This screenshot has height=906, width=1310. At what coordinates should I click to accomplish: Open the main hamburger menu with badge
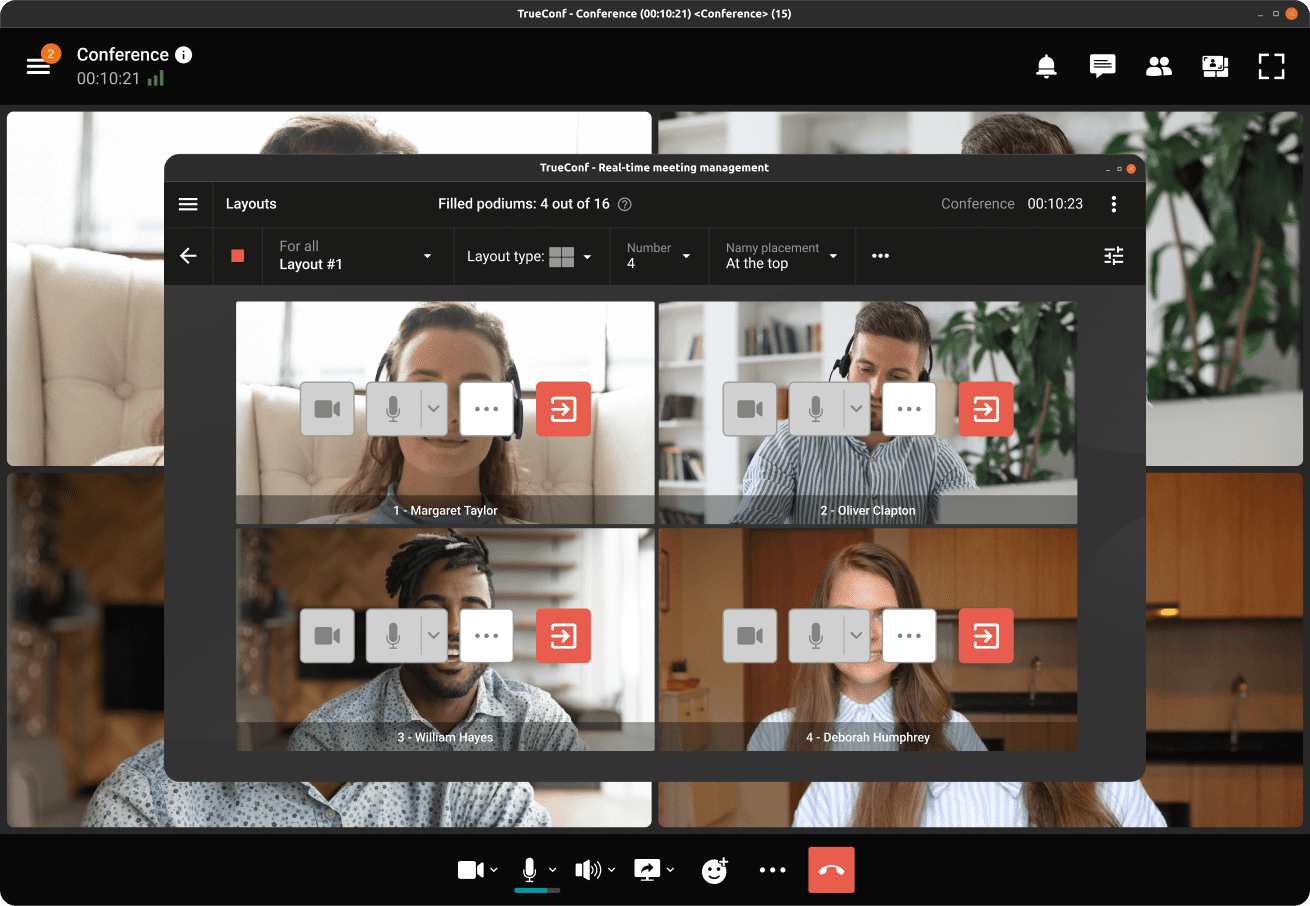[x=38, y=66]
